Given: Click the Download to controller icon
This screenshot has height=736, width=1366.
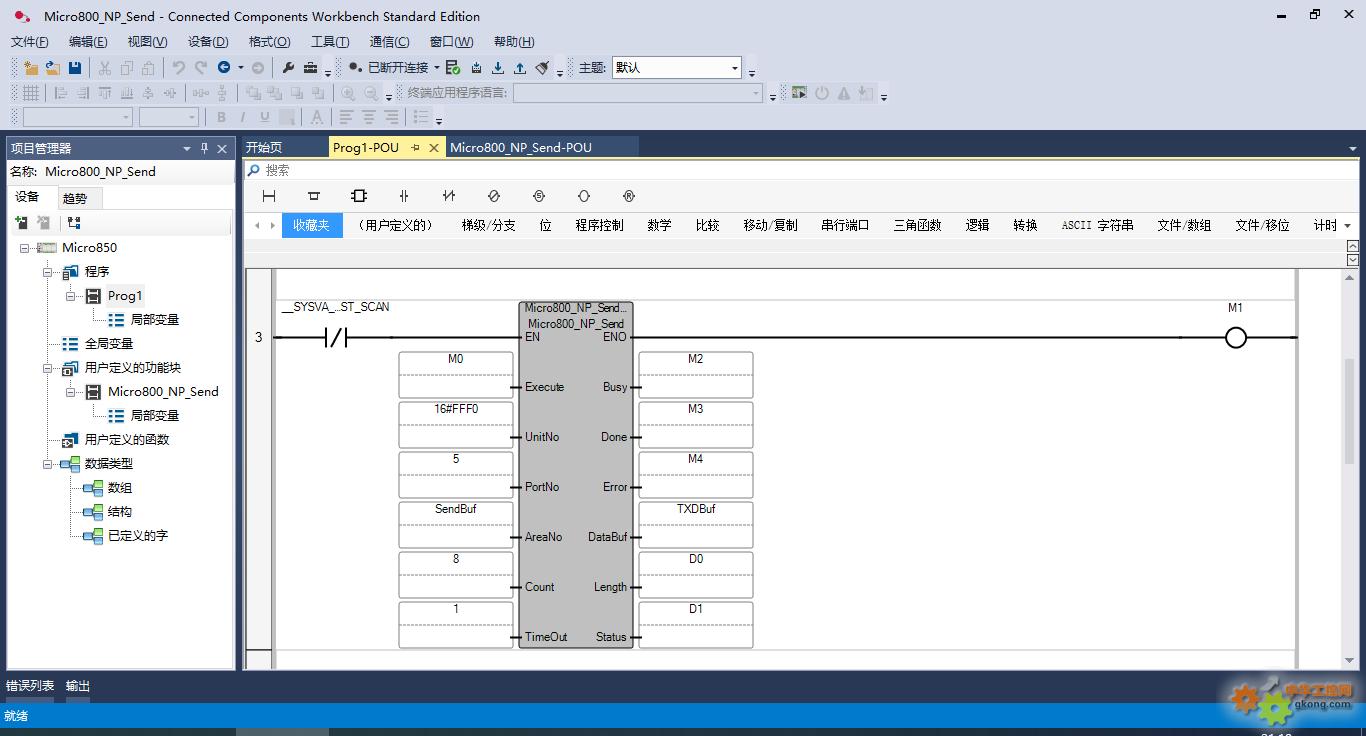Looking at the screenshot, I should coord(497,67).
